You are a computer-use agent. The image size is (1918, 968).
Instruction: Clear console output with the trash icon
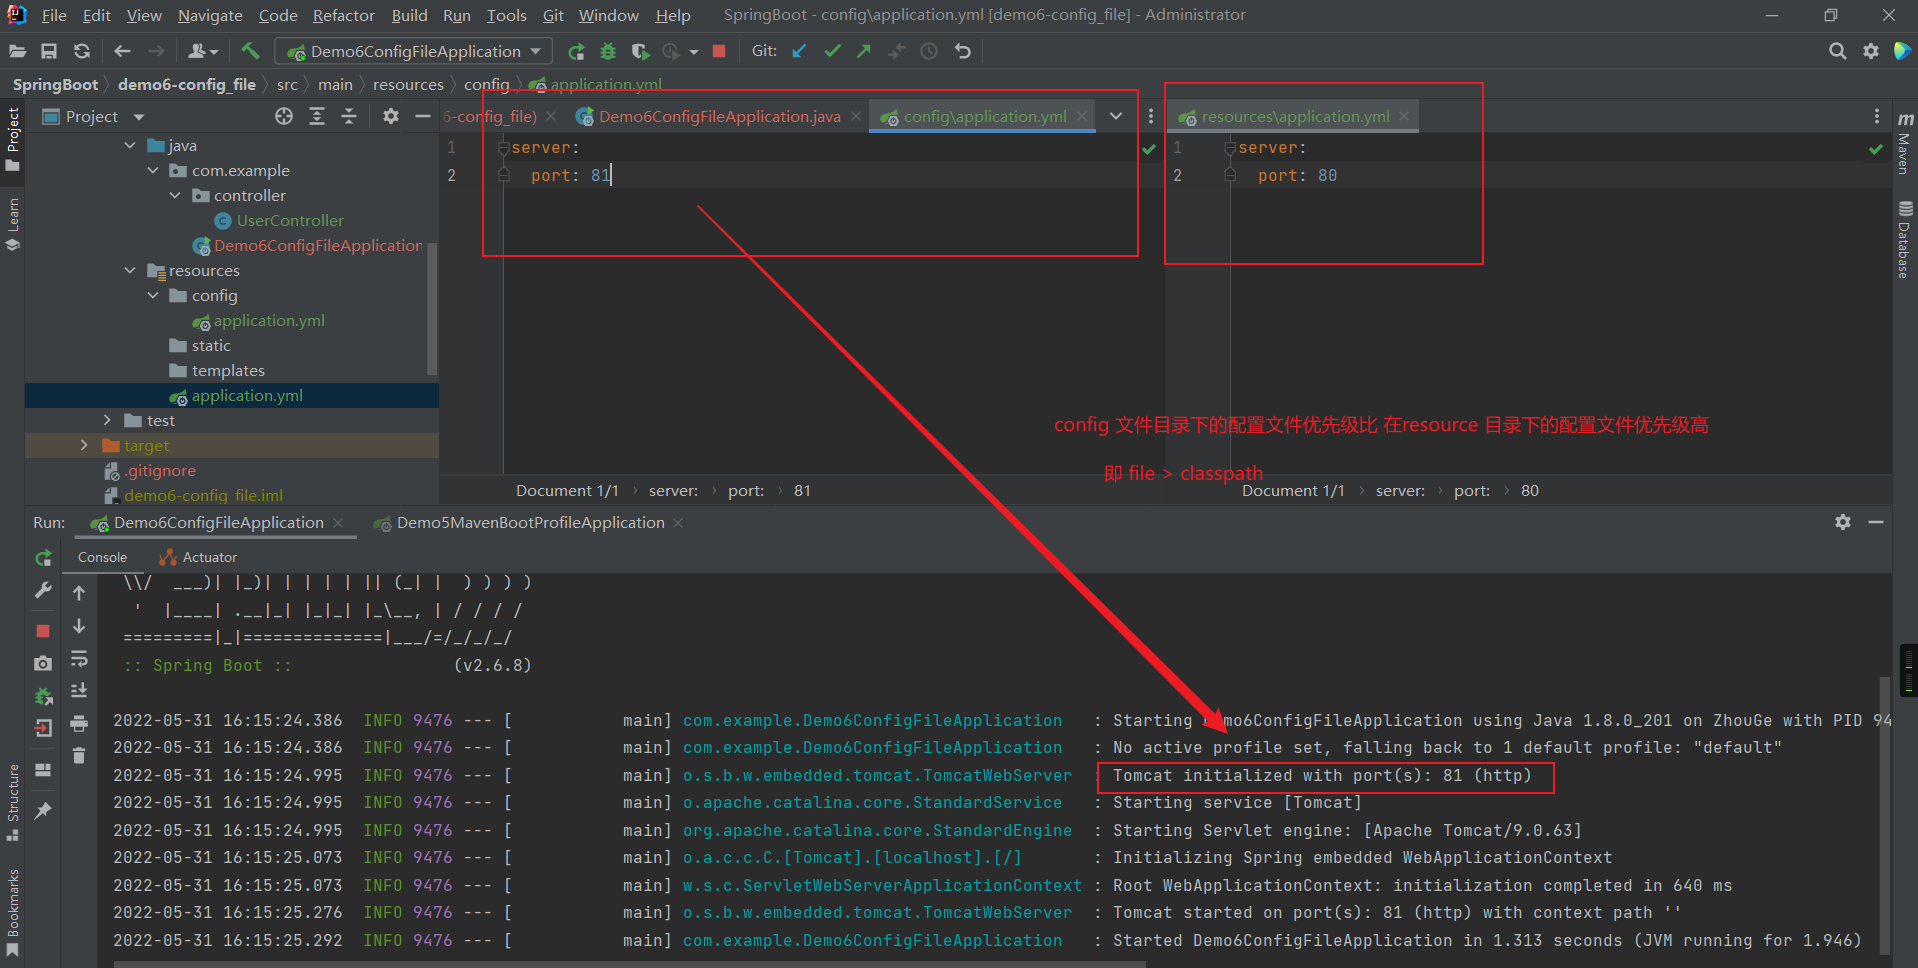79,755
